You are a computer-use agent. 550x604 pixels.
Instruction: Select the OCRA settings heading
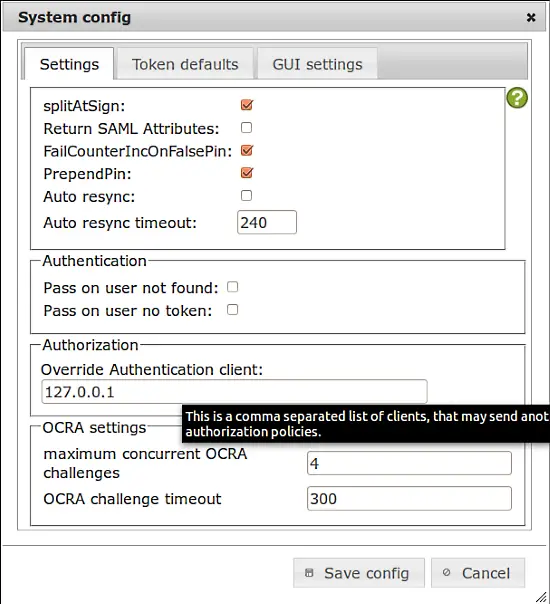[94, 428]
